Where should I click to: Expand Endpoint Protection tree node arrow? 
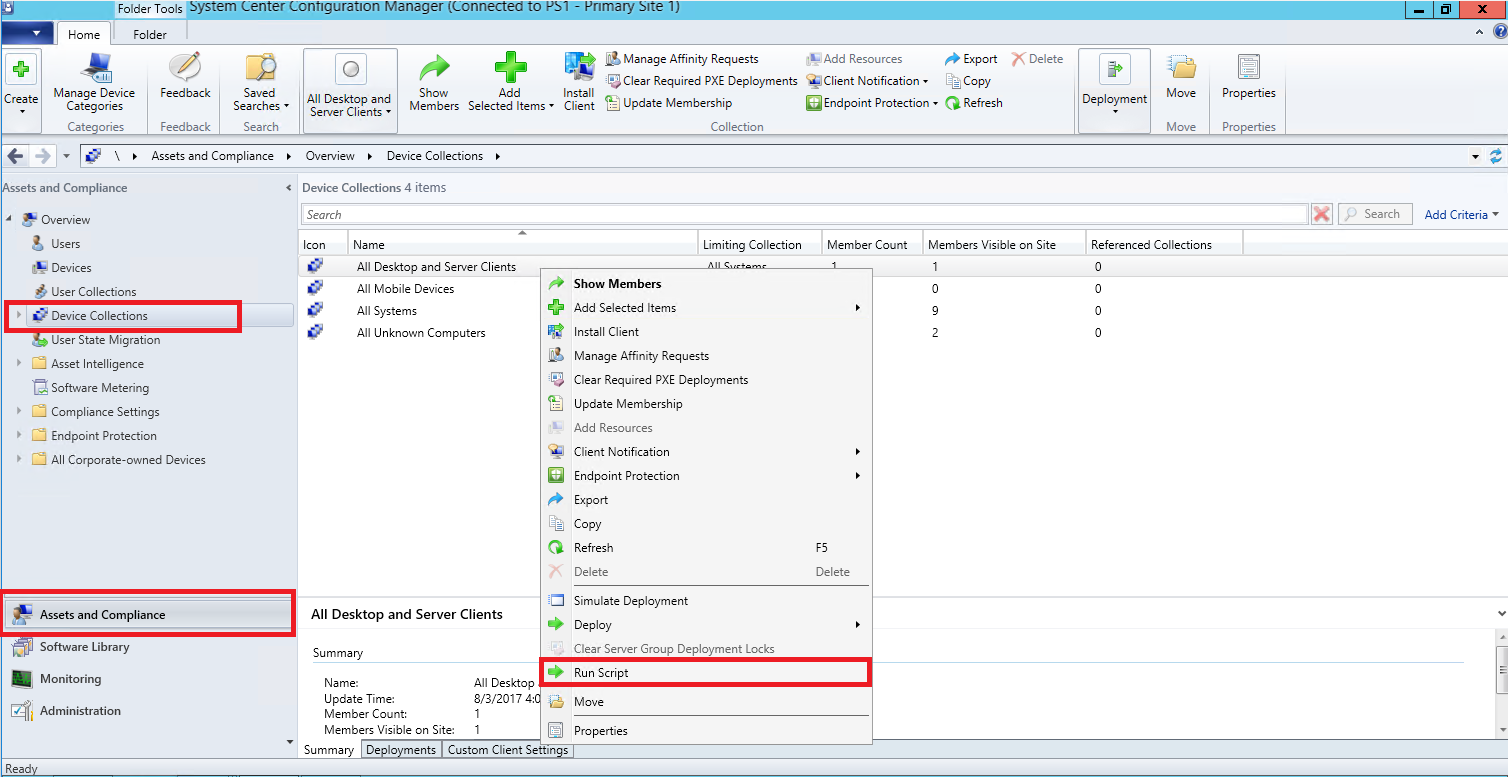point(18,436)
